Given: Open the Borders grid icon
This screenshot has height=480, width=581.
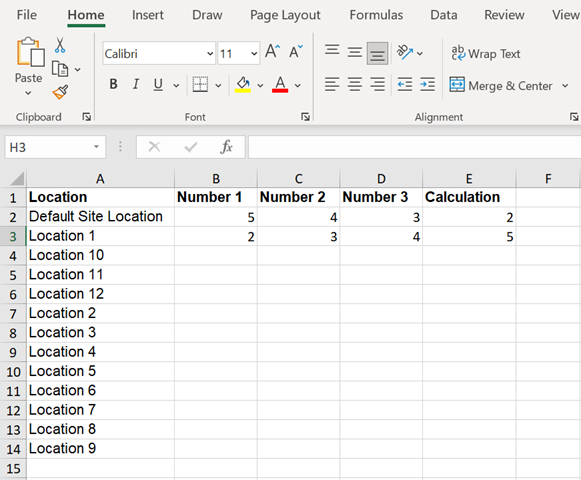Looking at the screenshot, I should click(x=200, y=85).
